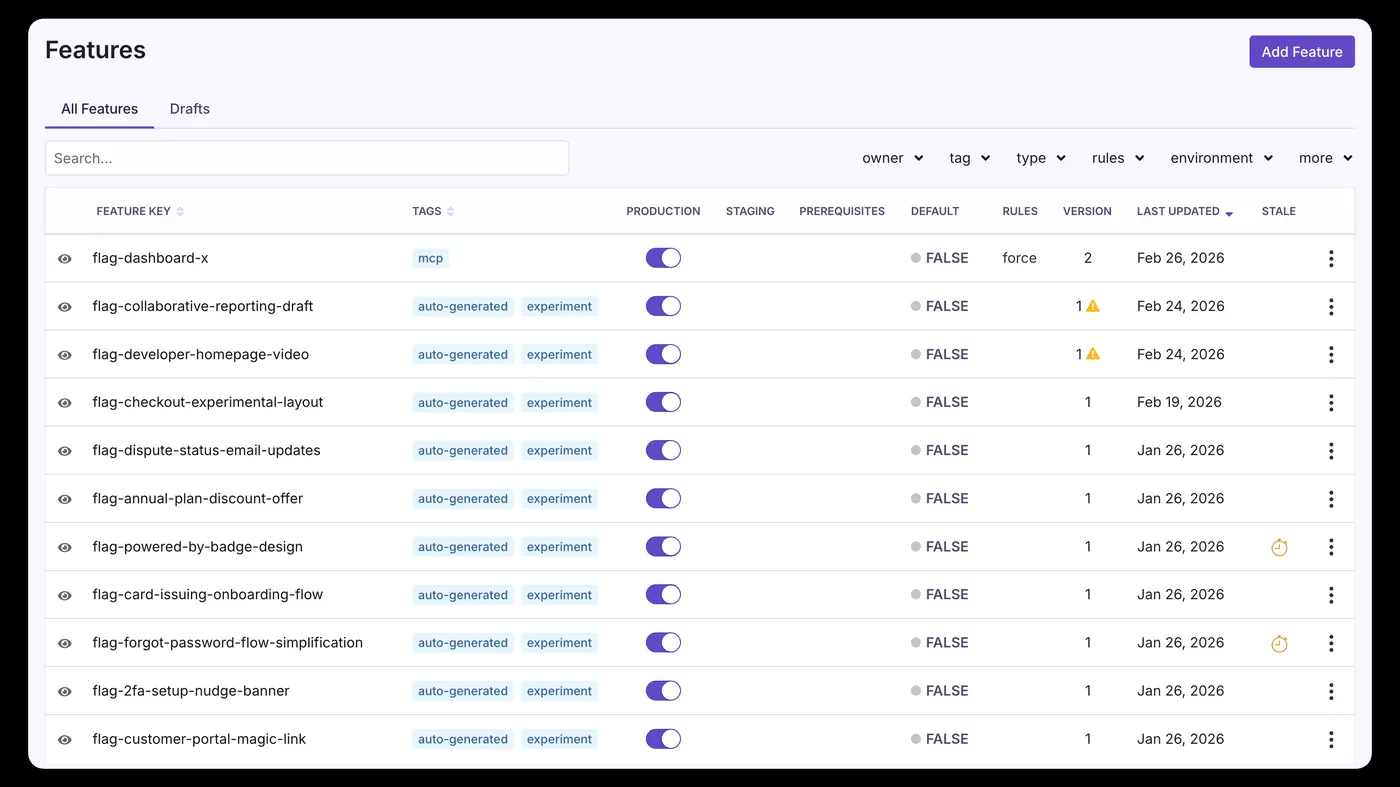Click the force rule text for flag-dashboard-x

(x=1020, y=258)
